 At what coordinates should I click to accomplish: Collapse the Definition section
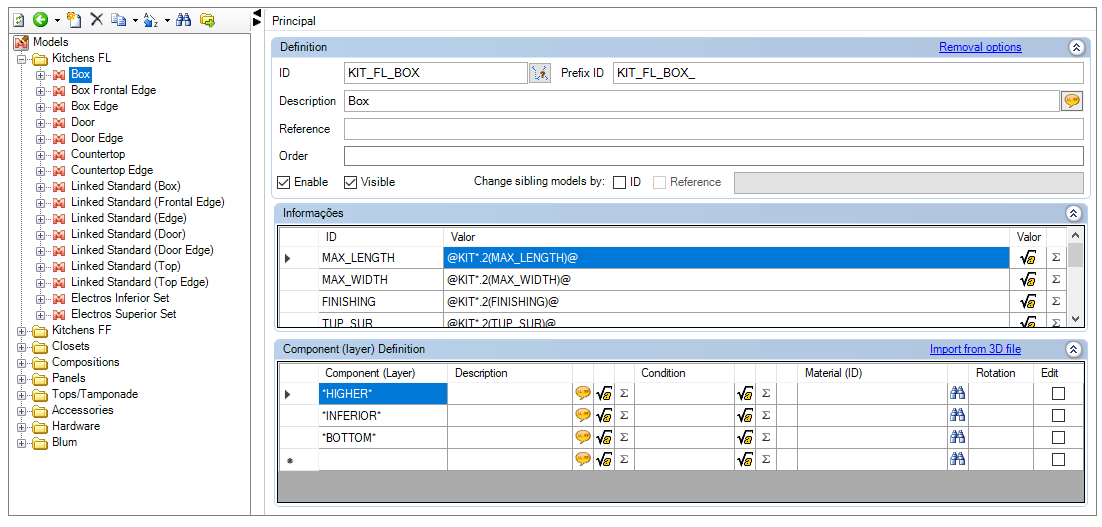pos(1075,47)
